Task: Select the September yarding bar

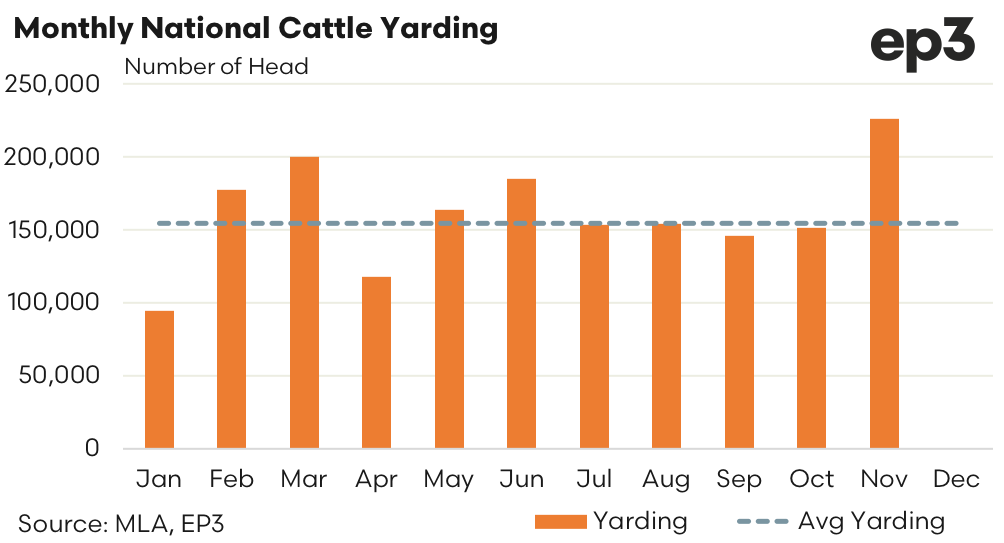Action: point(739,342)
